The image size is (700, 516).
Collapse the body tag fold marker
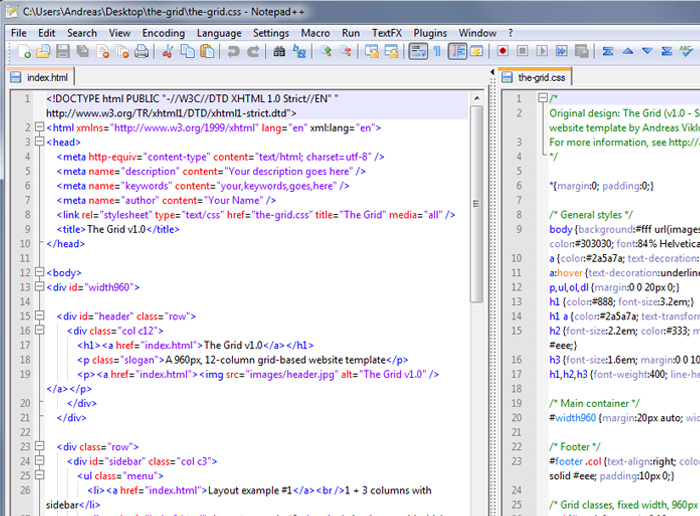(x=40, y=272)
